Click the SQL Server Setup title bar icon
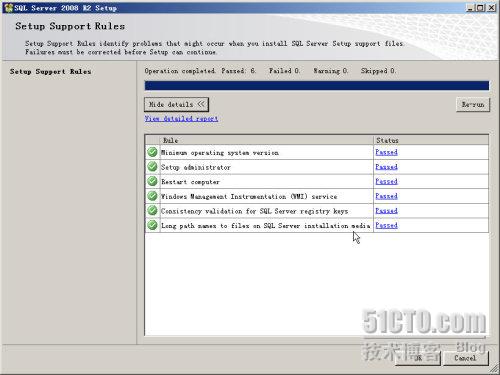500x375 pixels. (x=8, y=8)
